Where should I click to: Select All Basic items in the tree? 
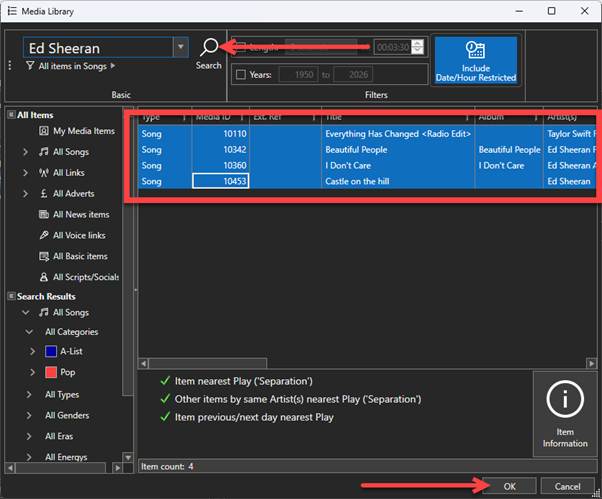coord(80,256)
